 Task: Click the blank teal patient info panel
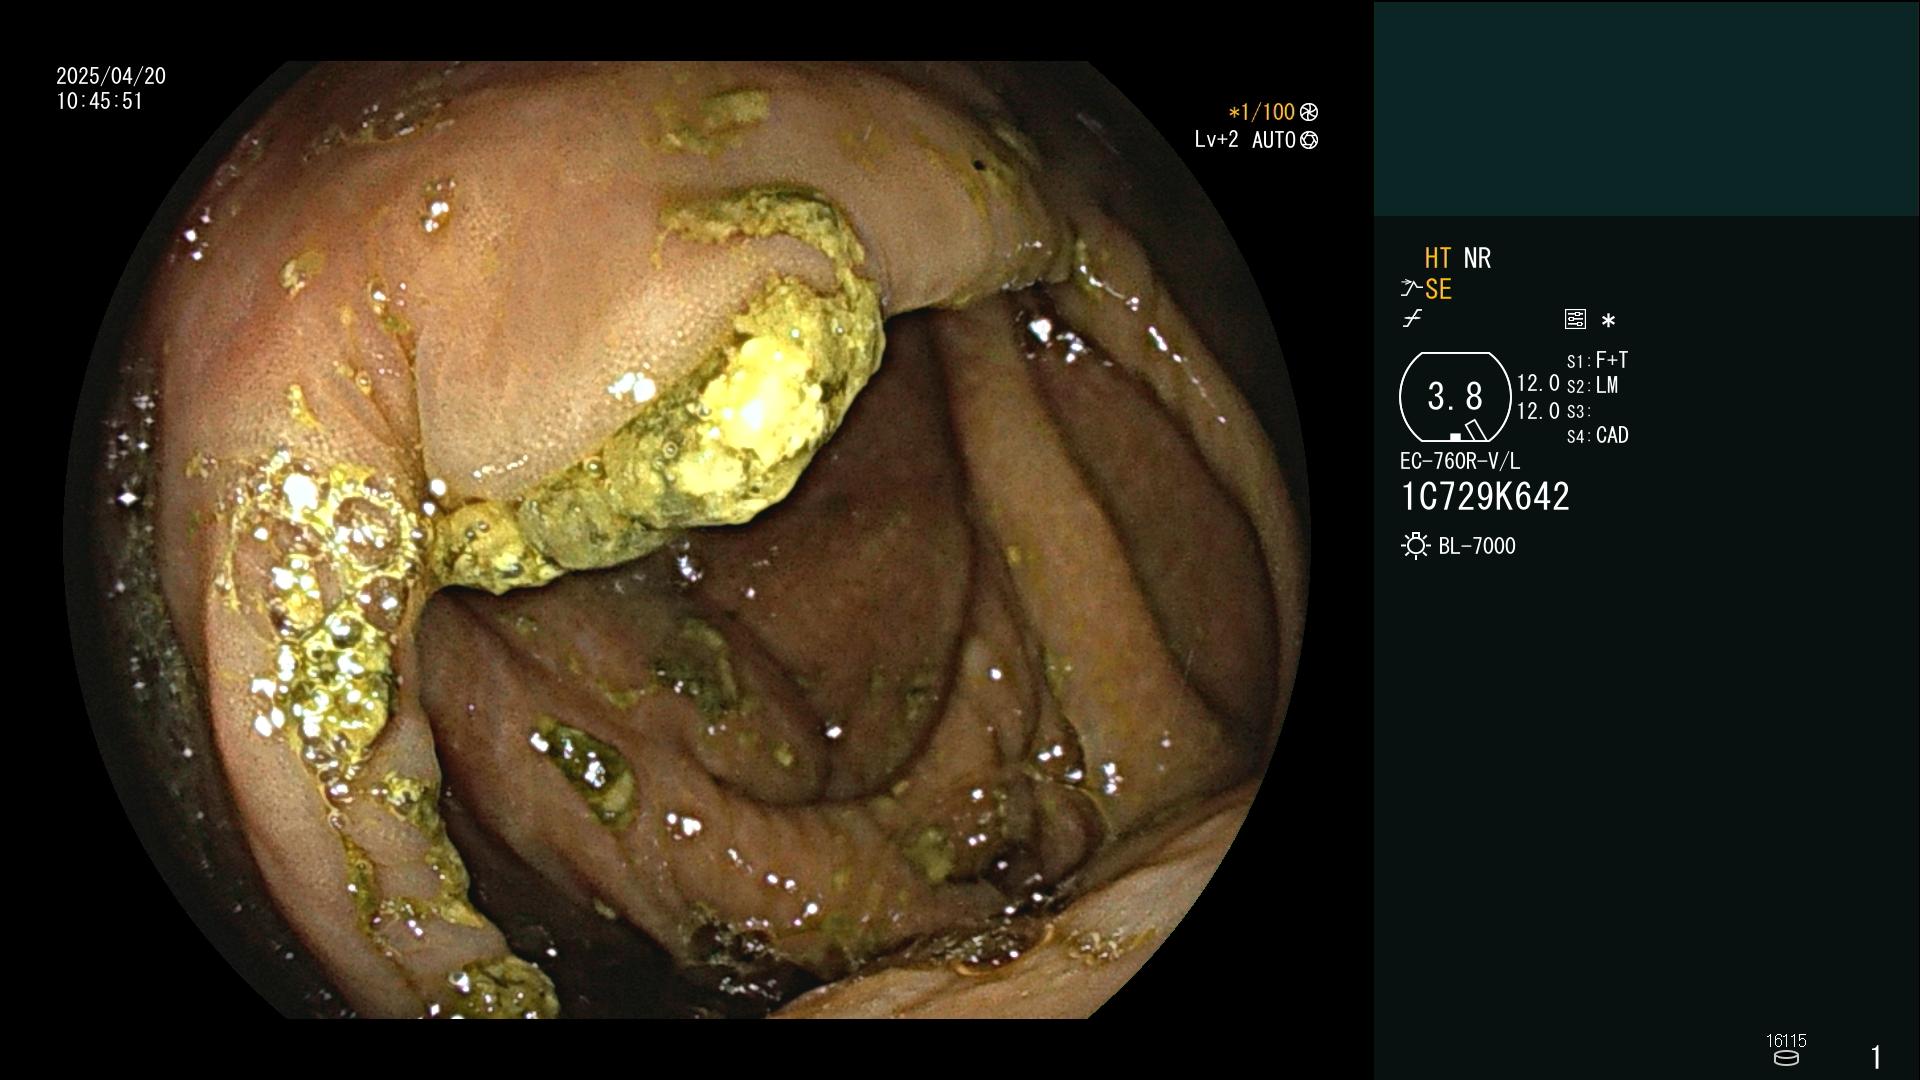click(1647, 109)
